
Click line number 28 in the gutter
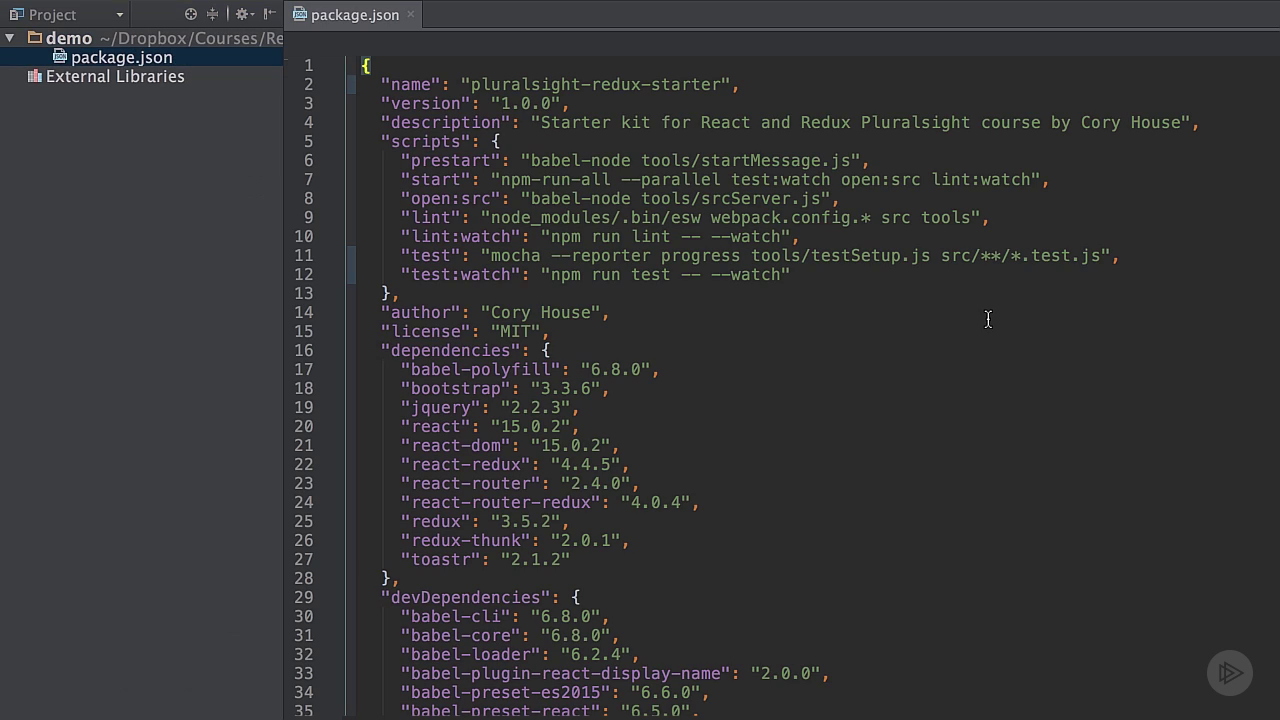pyautogui.click(x=303, y=578)
